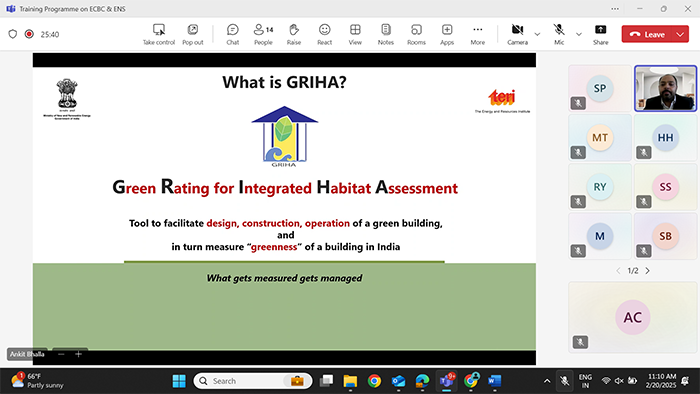Expand the Camera options arrow
Image resolution: width=700 pixels, height=394 pixels.
pyautogui.click(x=537, y=34)
